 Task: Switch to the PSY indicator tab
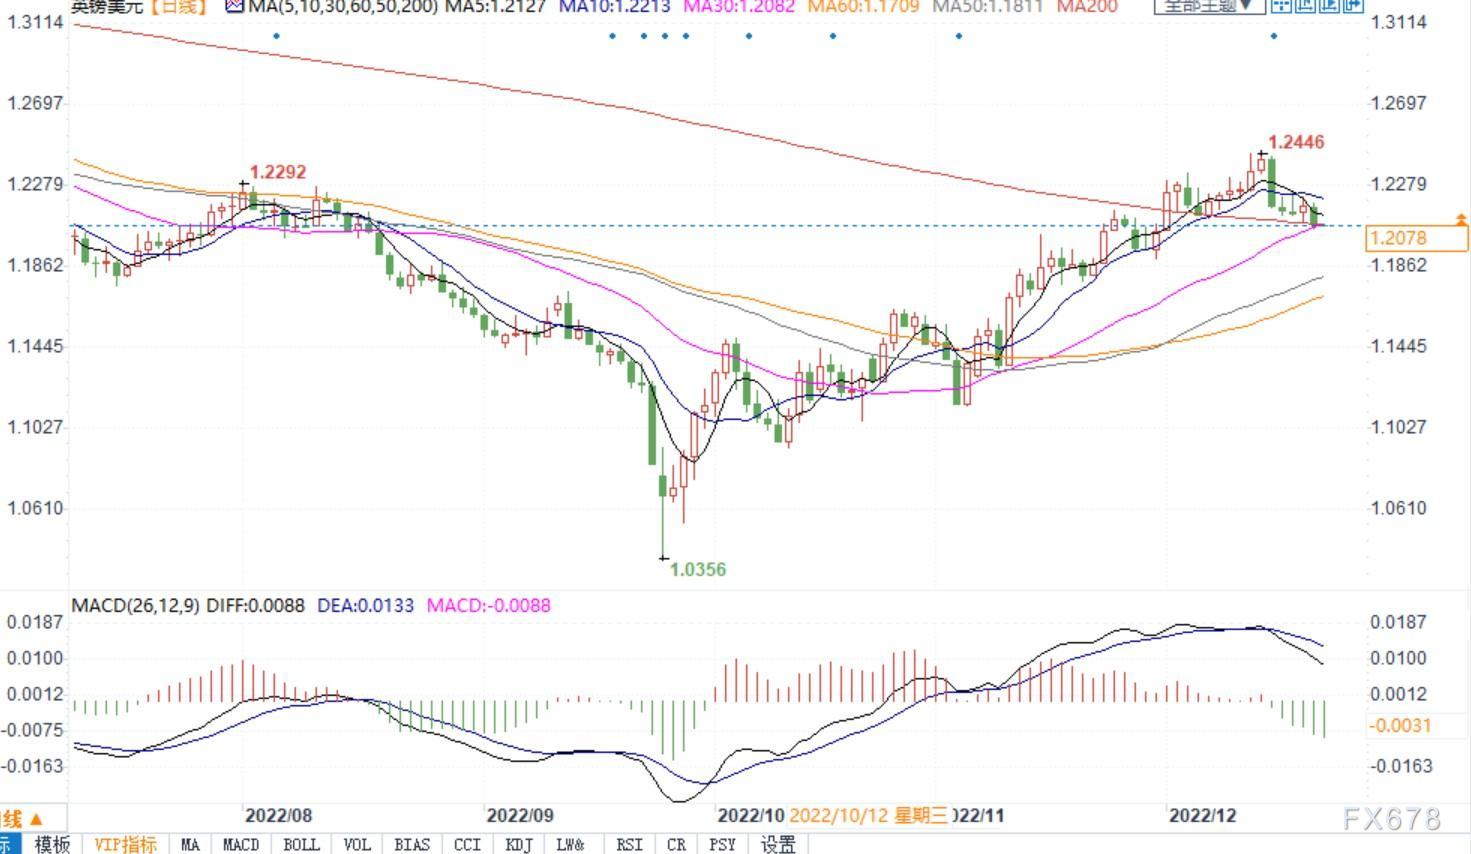722,844
